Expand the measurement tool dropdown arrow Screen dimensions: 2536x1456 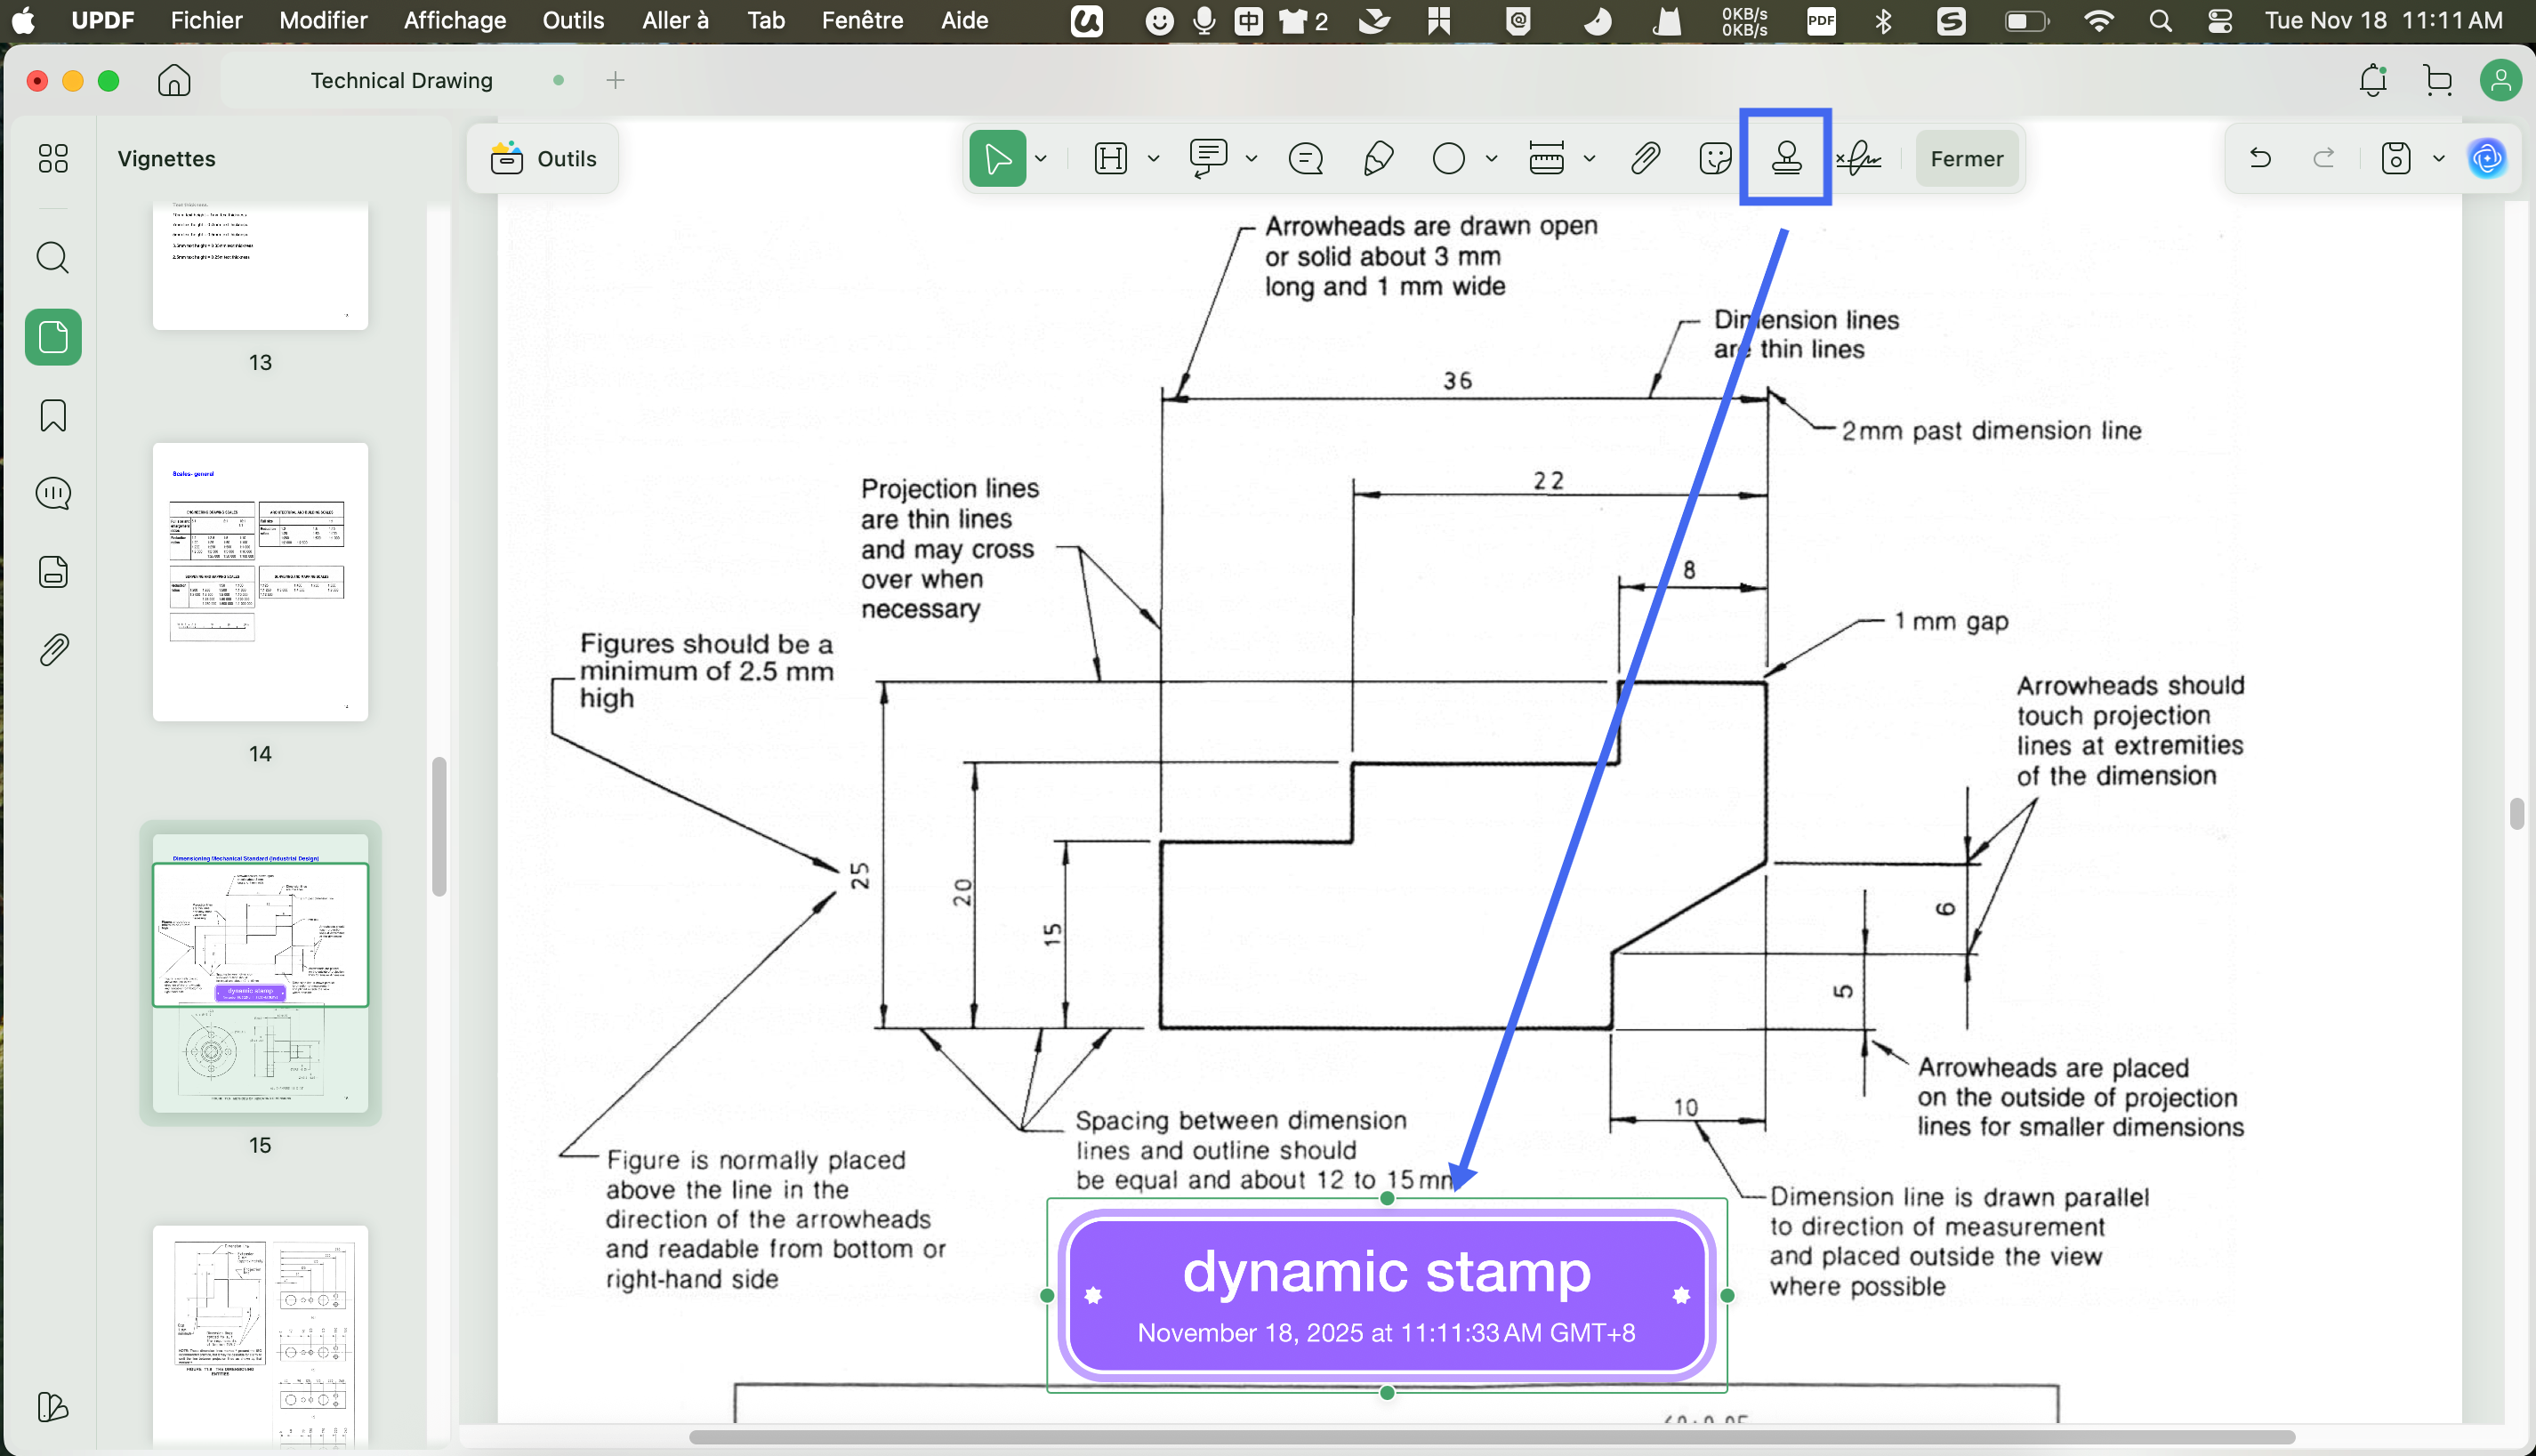click(1589, 158)
